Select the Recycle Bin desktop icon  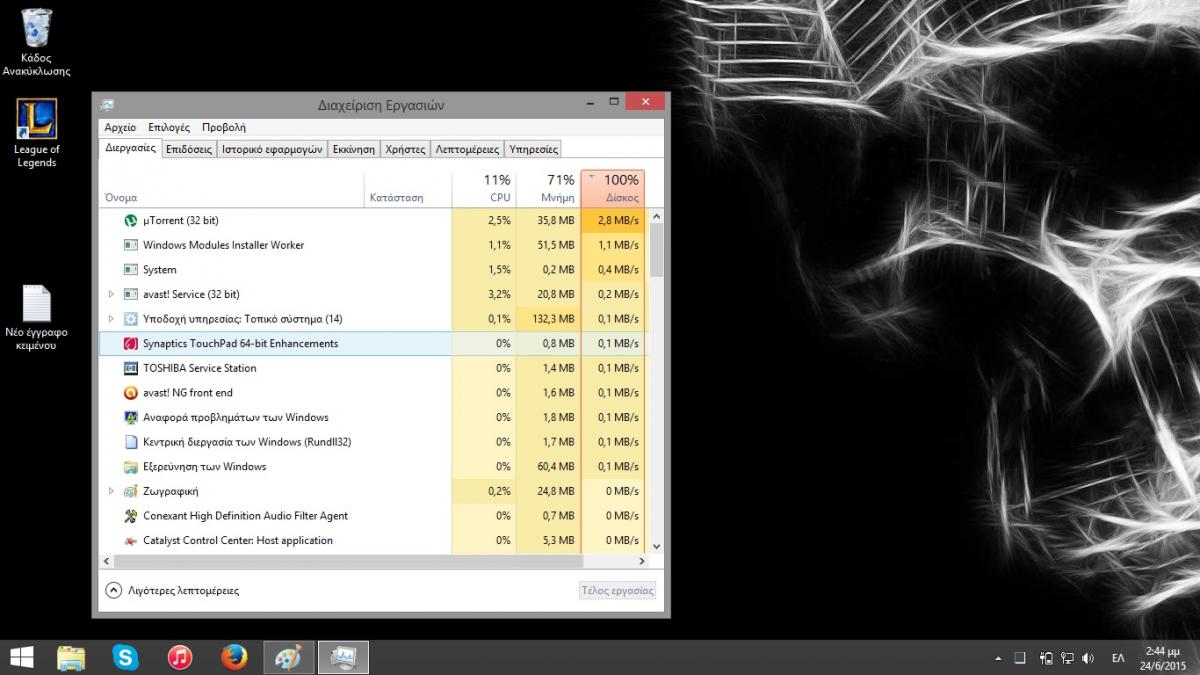pyautogui.click(x=36, y=43)
